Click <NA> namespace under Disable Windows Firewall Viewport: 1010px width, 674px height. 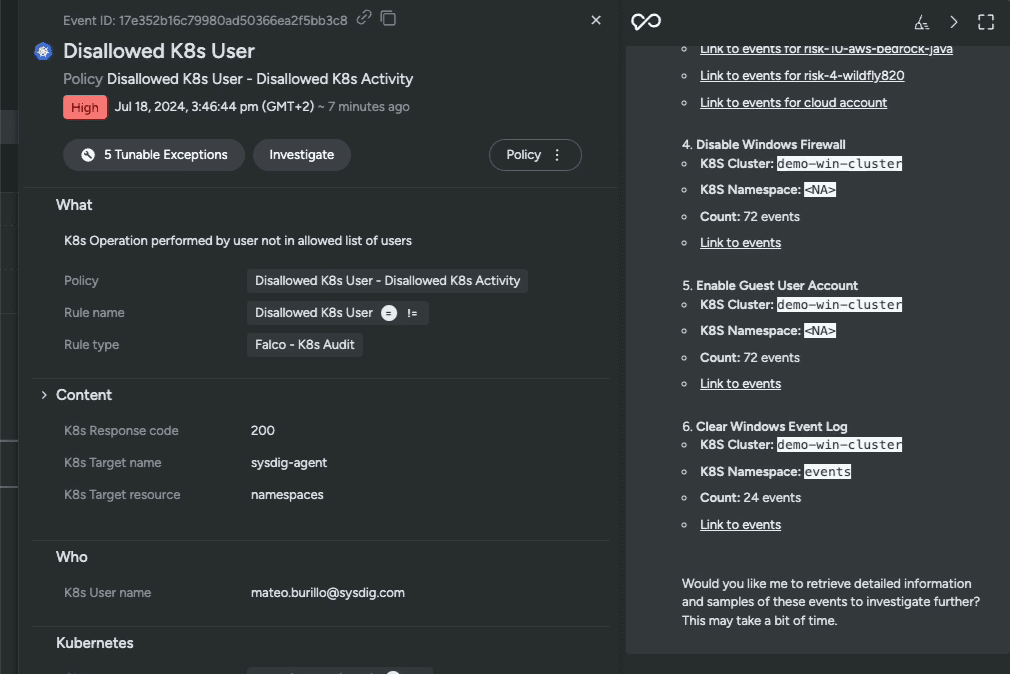point(820,190)
